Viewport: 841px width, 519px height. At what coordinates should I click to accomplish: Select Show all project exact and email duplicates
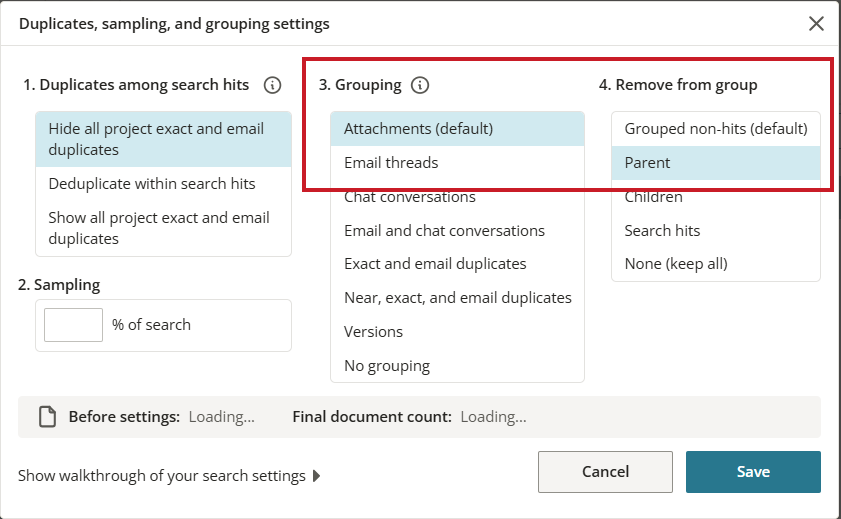[x=164, y=228]
